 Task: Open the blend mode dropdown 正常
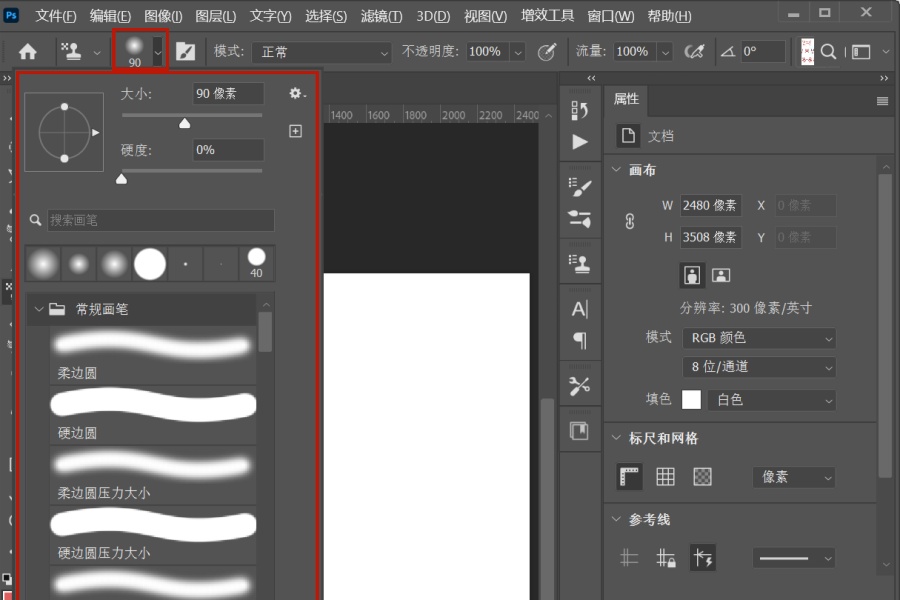321,52
